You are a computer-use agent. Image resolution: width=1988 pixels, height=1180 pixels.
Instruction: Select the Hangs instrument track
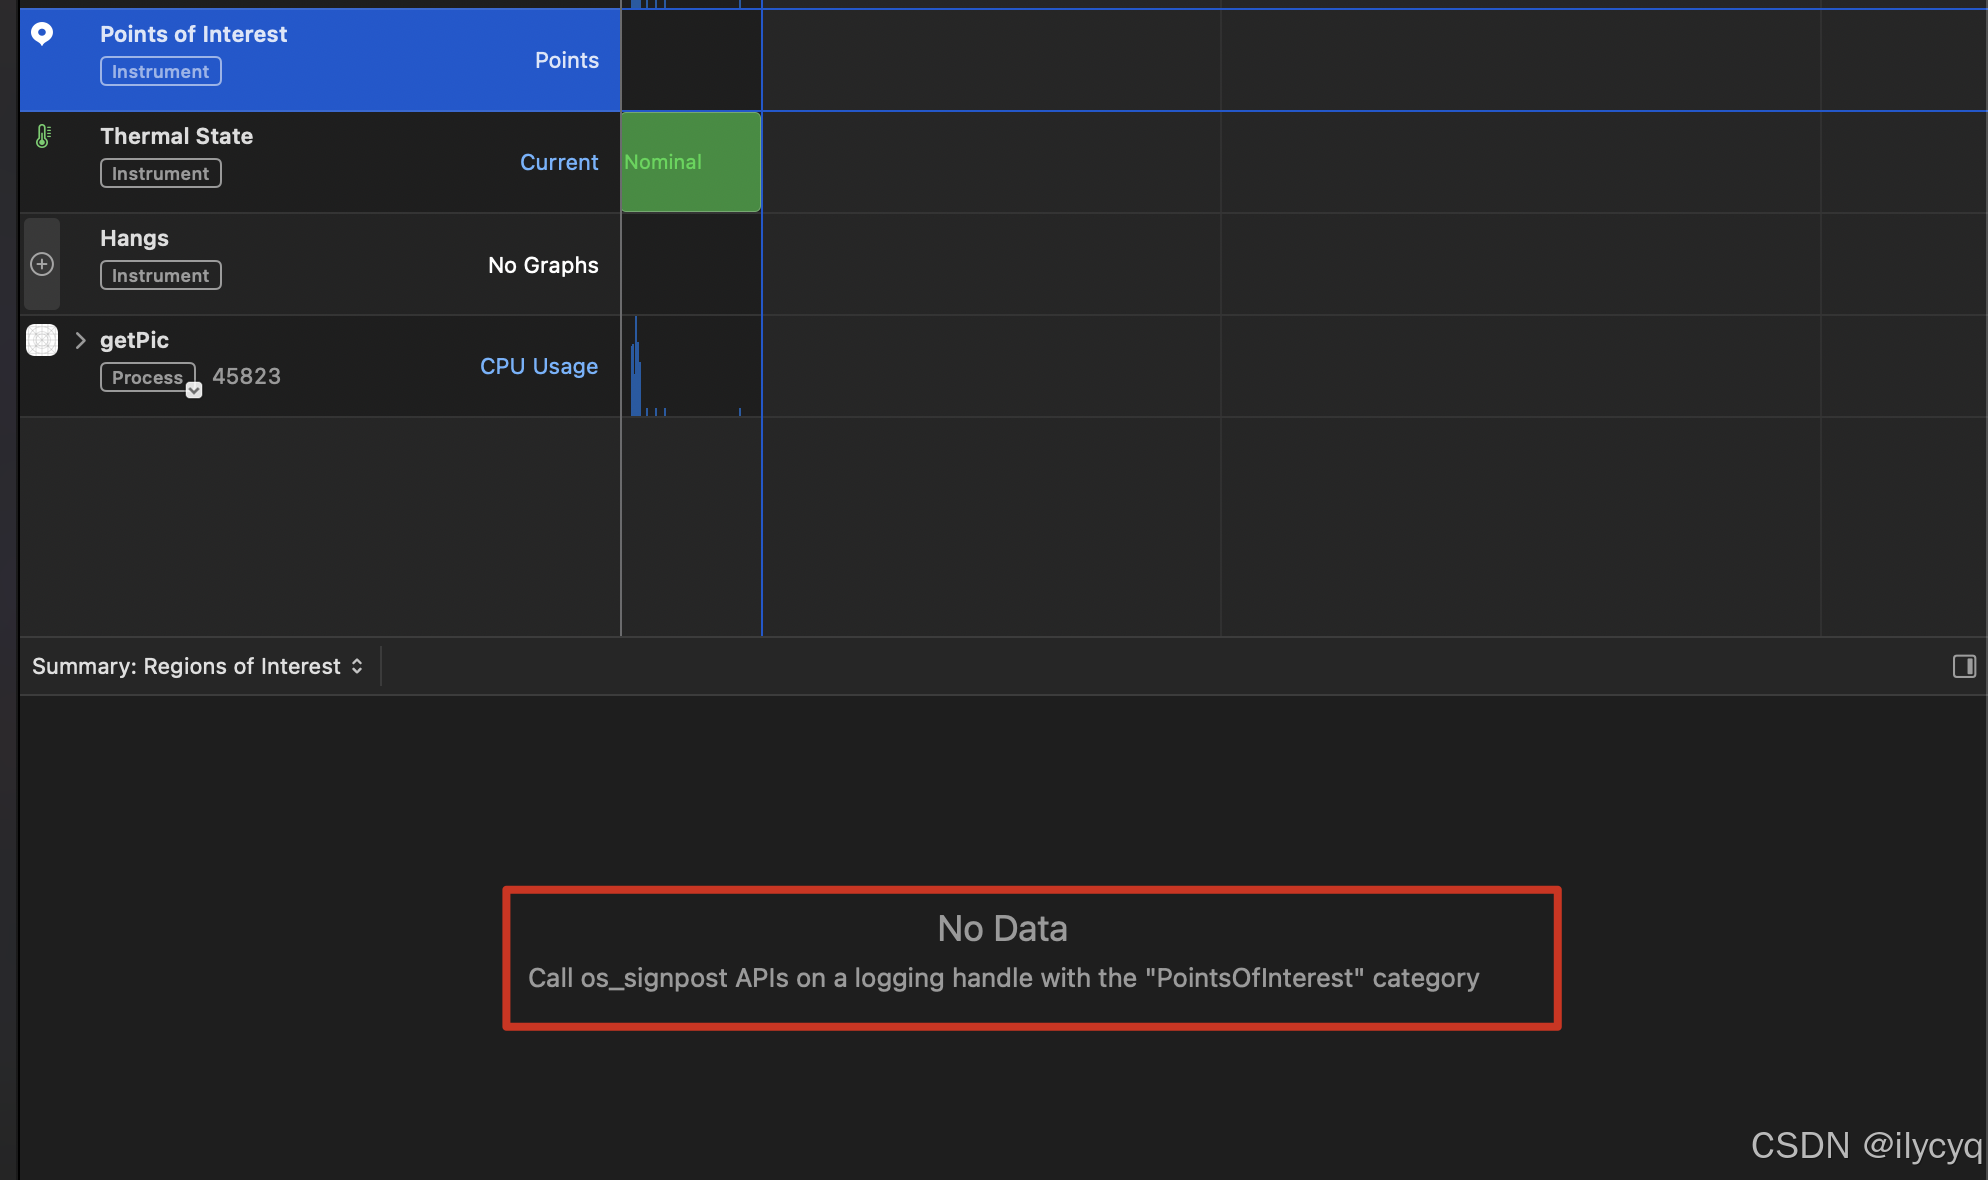134,238
